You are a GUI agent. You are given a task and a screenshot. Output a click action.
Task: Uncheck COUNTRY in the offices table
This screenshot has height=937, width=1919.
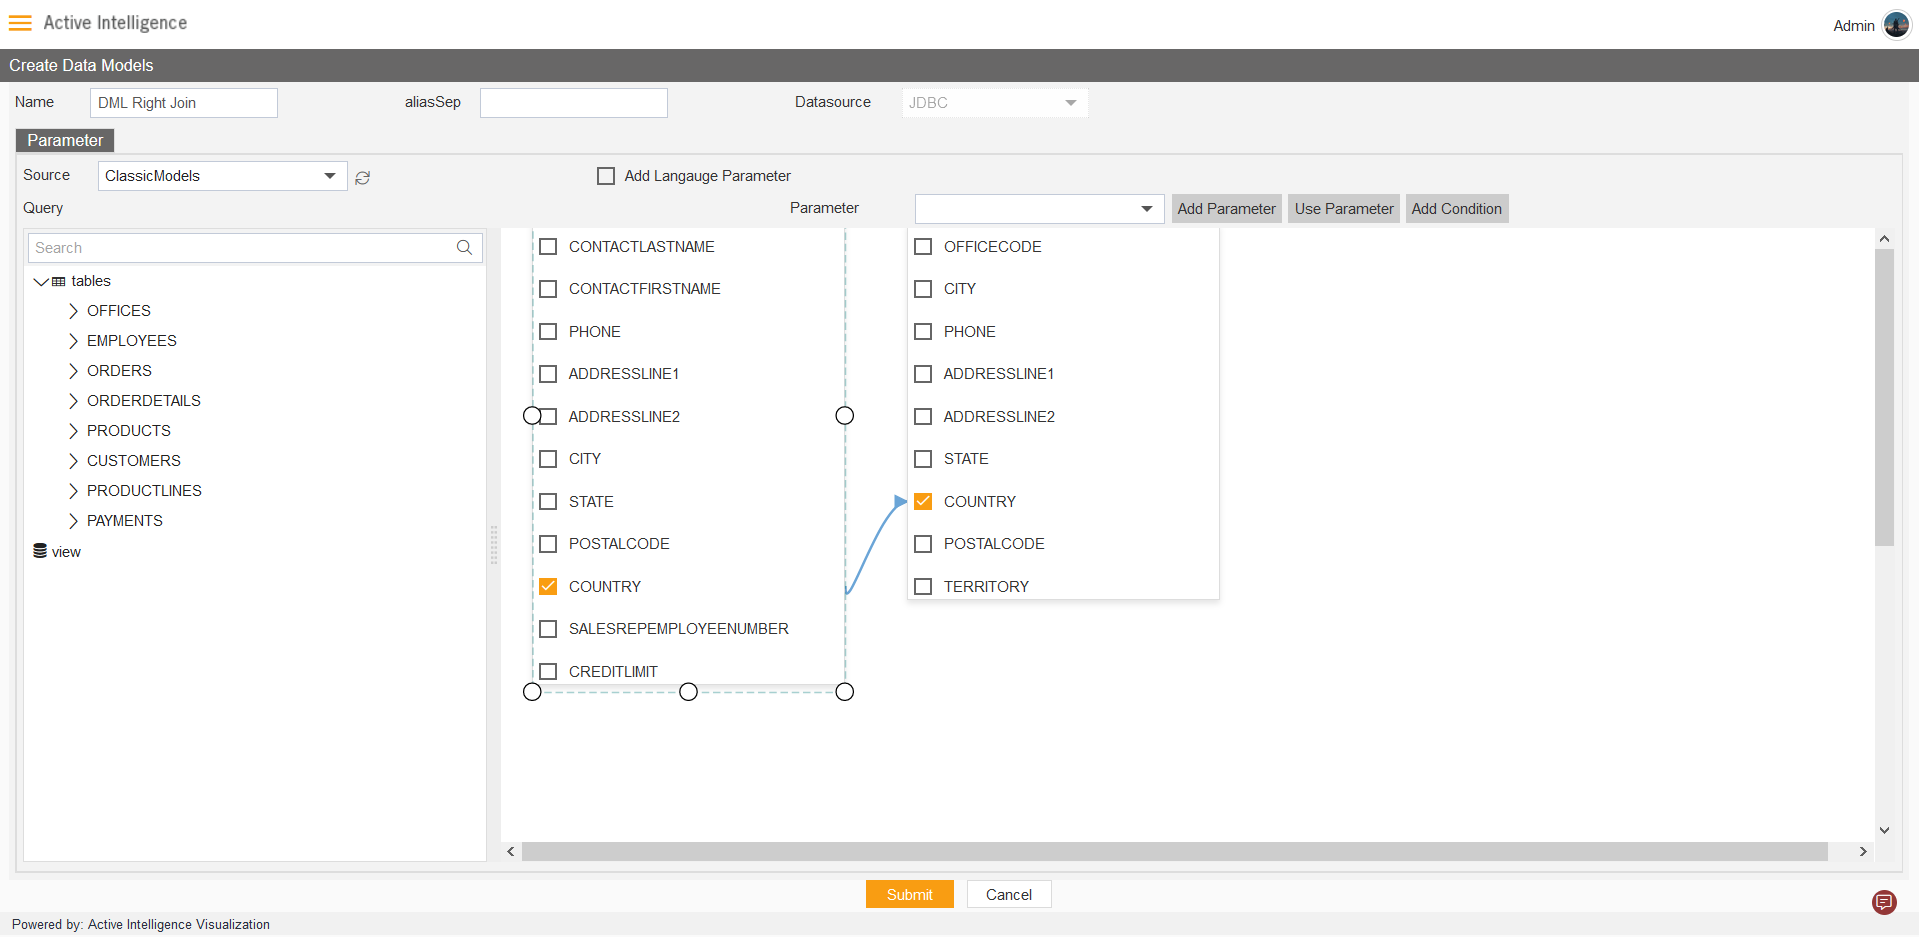(x=923, y=502)
